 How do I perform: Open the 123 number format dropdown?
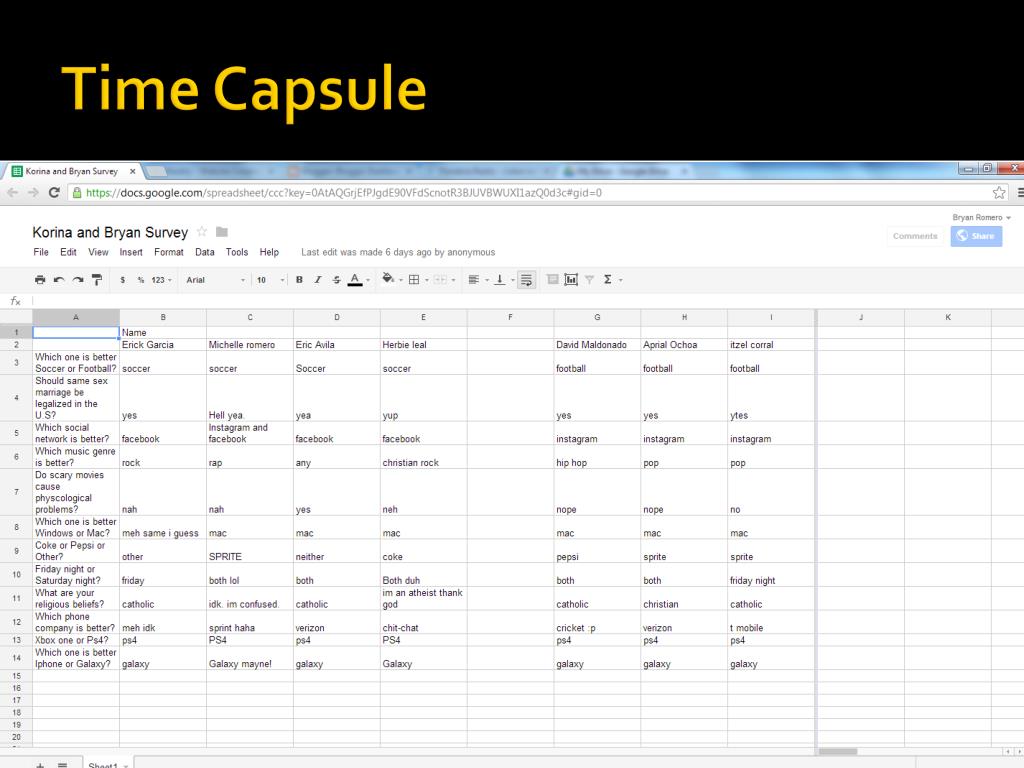(x=161, y=280)
